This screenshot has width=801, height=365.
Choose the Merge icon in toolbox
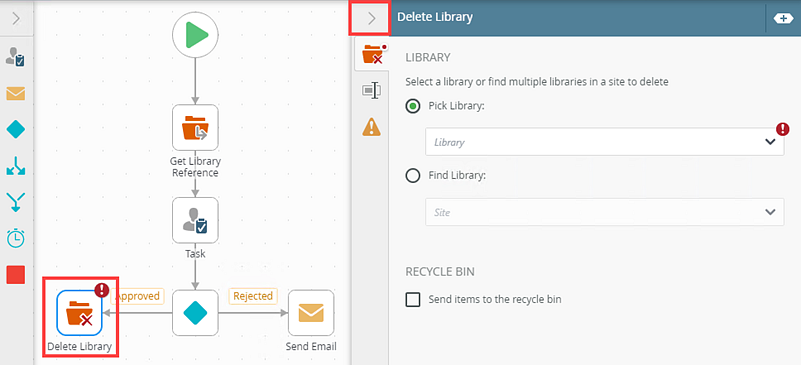(15, 202)
